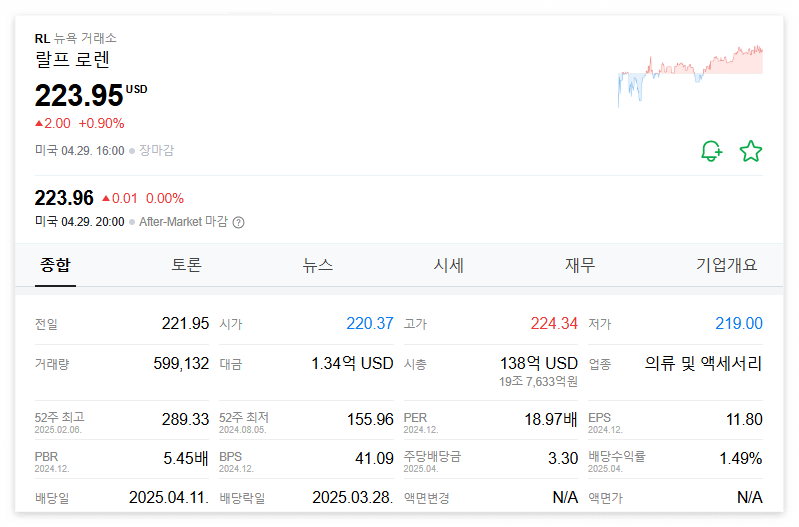Click the 거래량 value 599,132
Screen dimensions: 799x527
(x=181, y=363)
